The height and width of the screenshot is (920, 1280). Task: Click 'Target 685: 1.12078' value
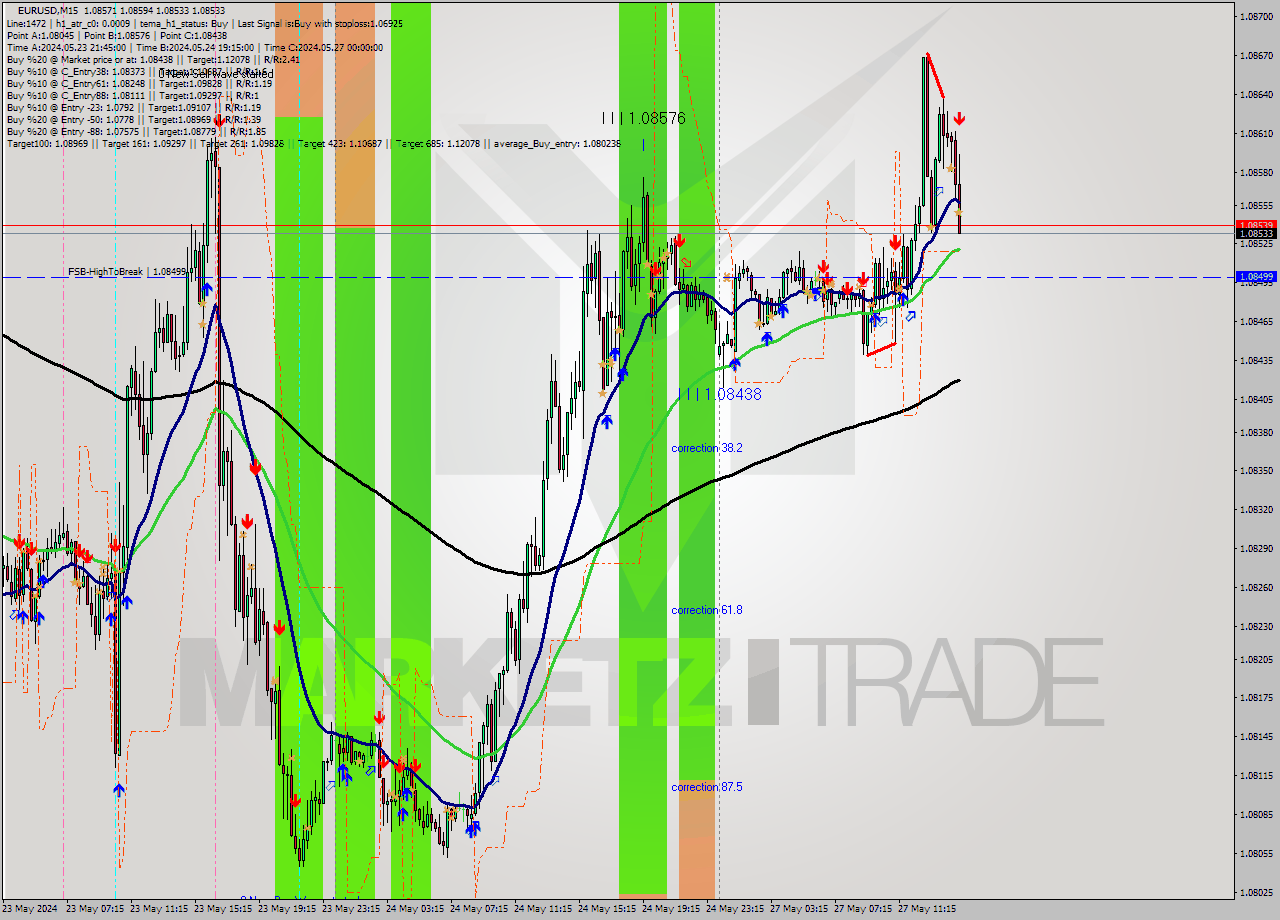438,144
